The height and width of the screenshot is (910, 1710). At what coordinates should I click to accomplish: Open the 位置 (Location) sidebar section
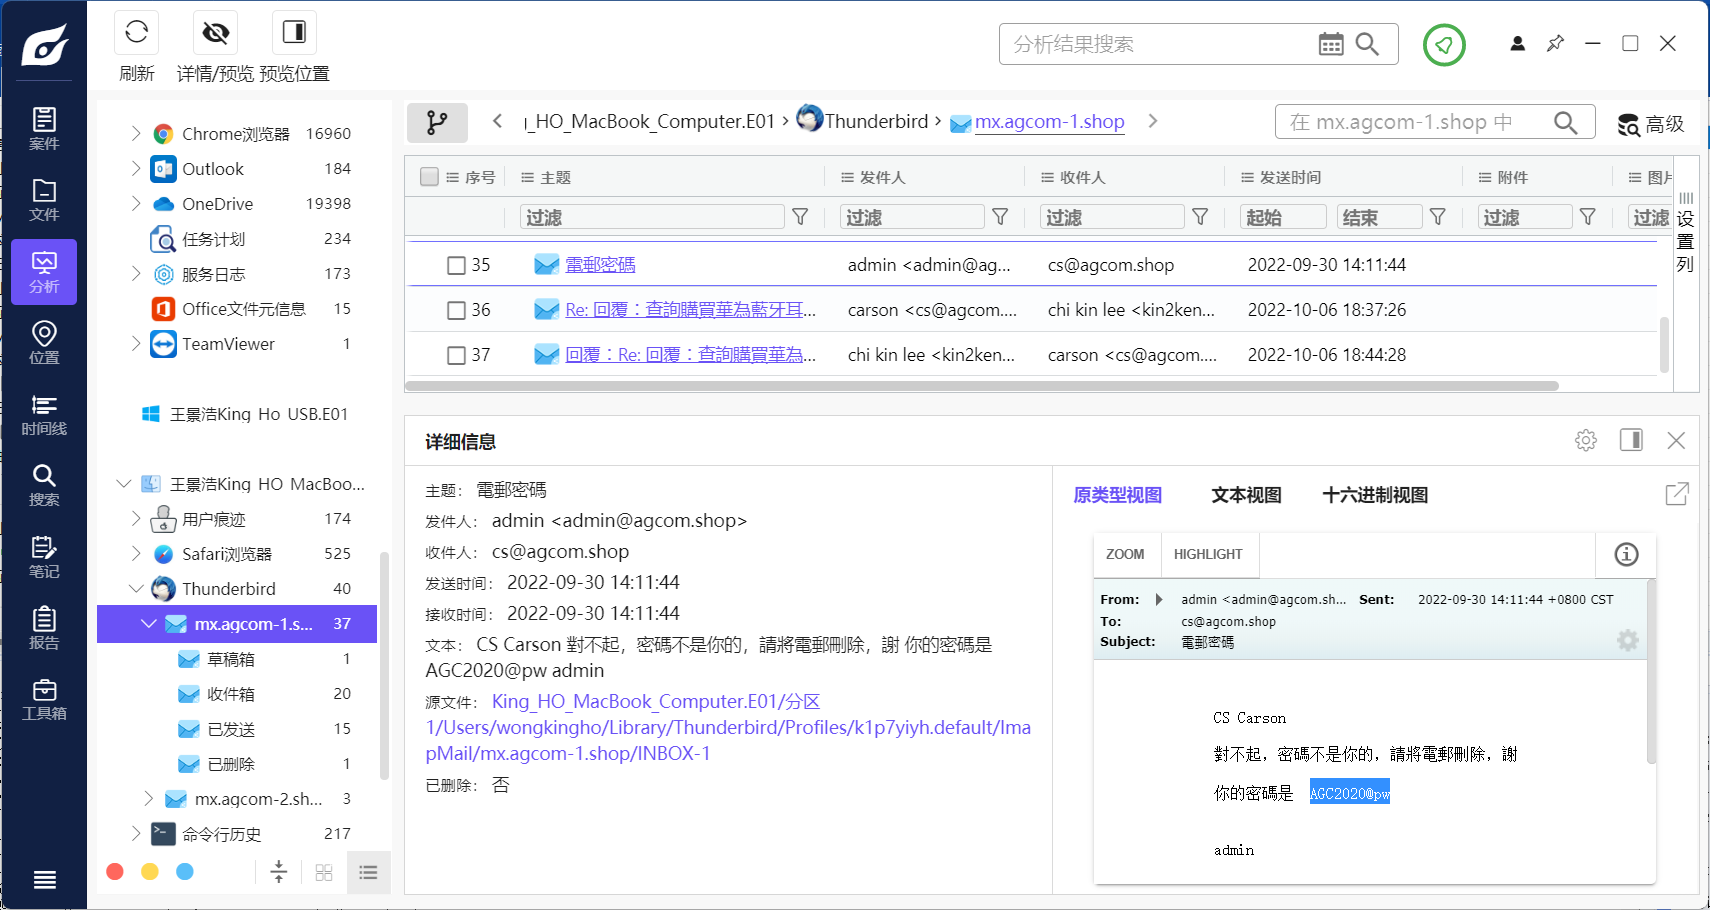pyautogui.click(x=44, y=343)
